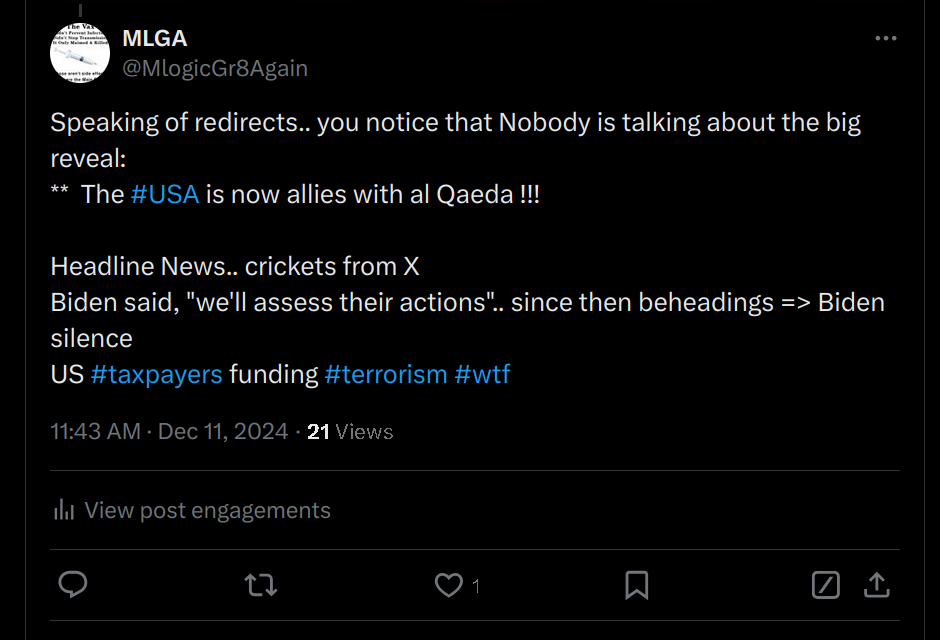Bookmark this post
The width and height of the screenshot is (940, 640).
point(637,585)
